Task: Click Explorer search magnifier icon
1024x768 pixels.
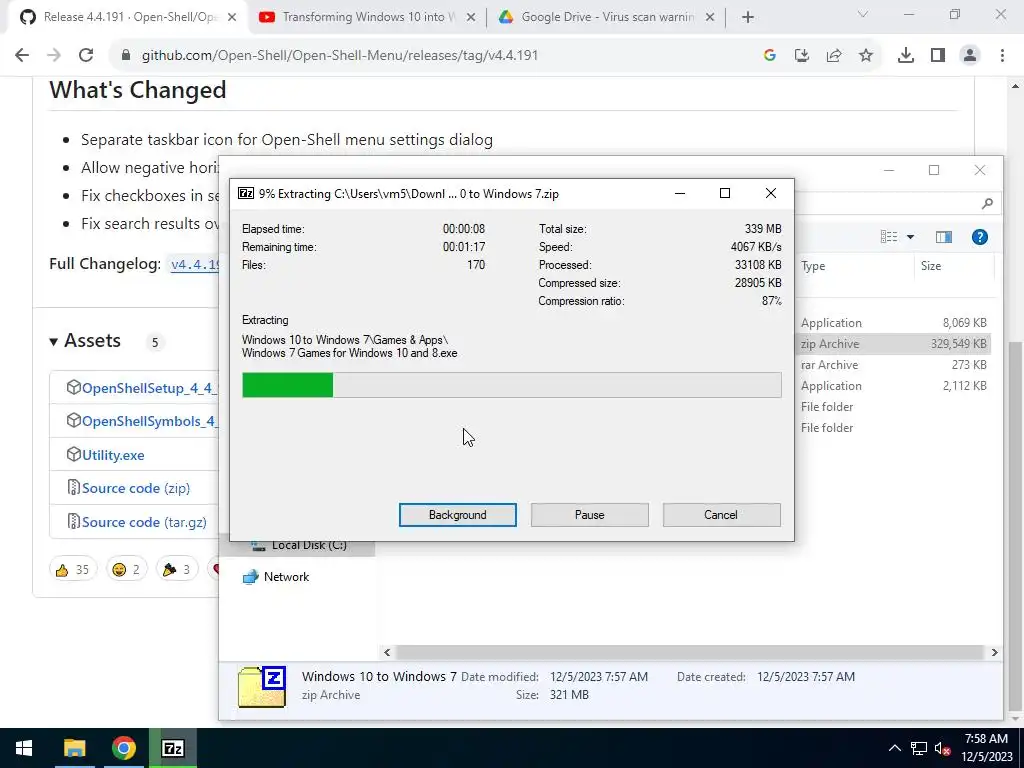Action: [x=987, y=204]
